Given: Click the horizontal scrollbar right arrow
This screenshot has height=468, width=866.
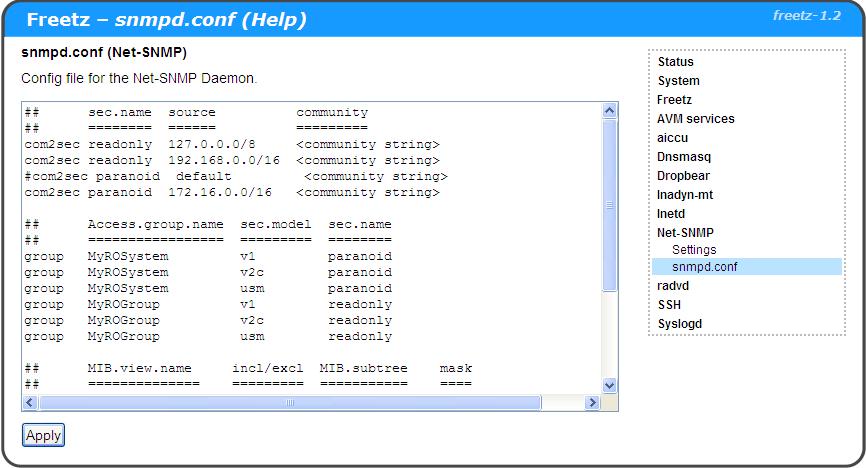Looking at the screenshot, I should click(593, 403).
